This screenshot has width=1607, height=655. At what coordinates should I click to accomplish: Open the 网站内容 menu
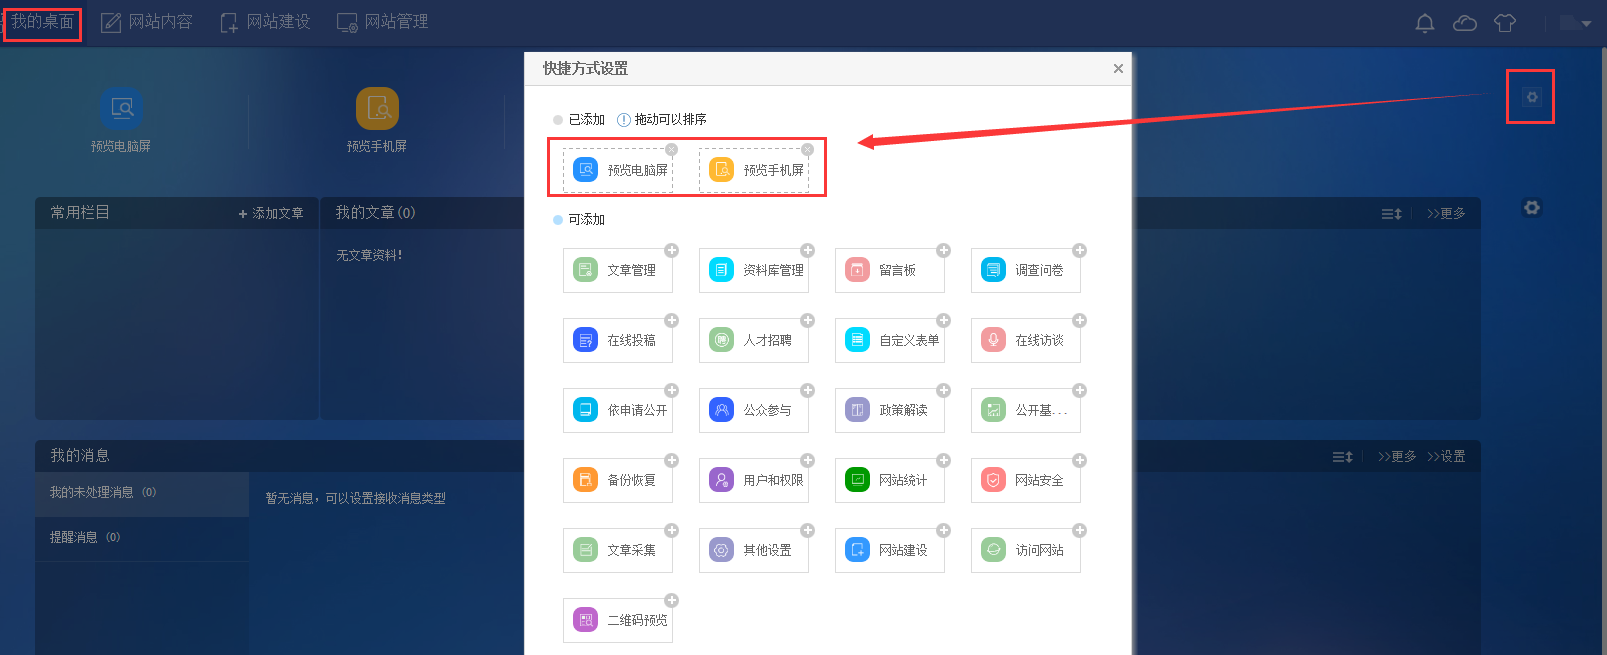tap(147, 22)
